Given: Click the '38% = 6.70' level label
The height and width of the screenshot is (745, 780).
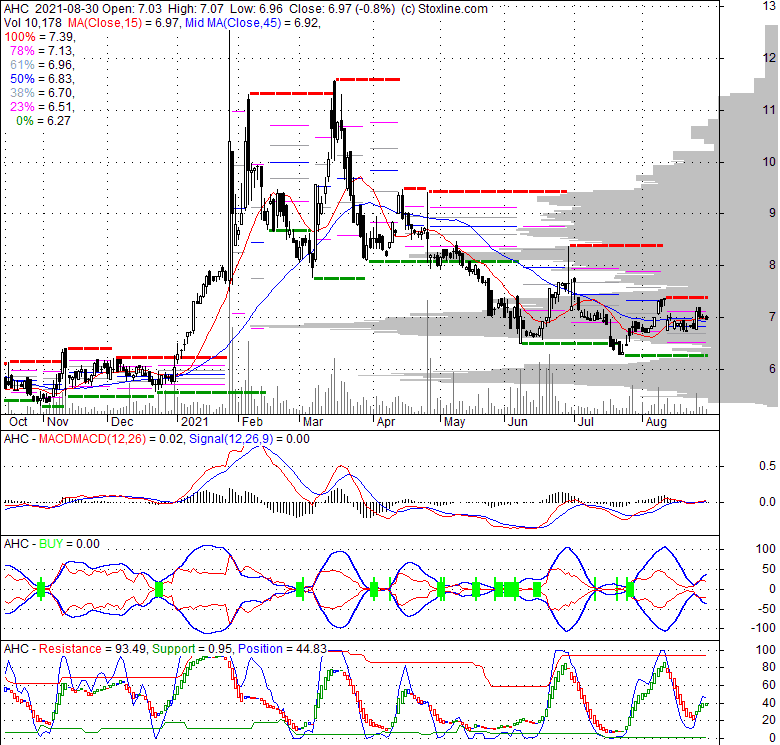Looking at the screenshot, I should tap(42, 93).
